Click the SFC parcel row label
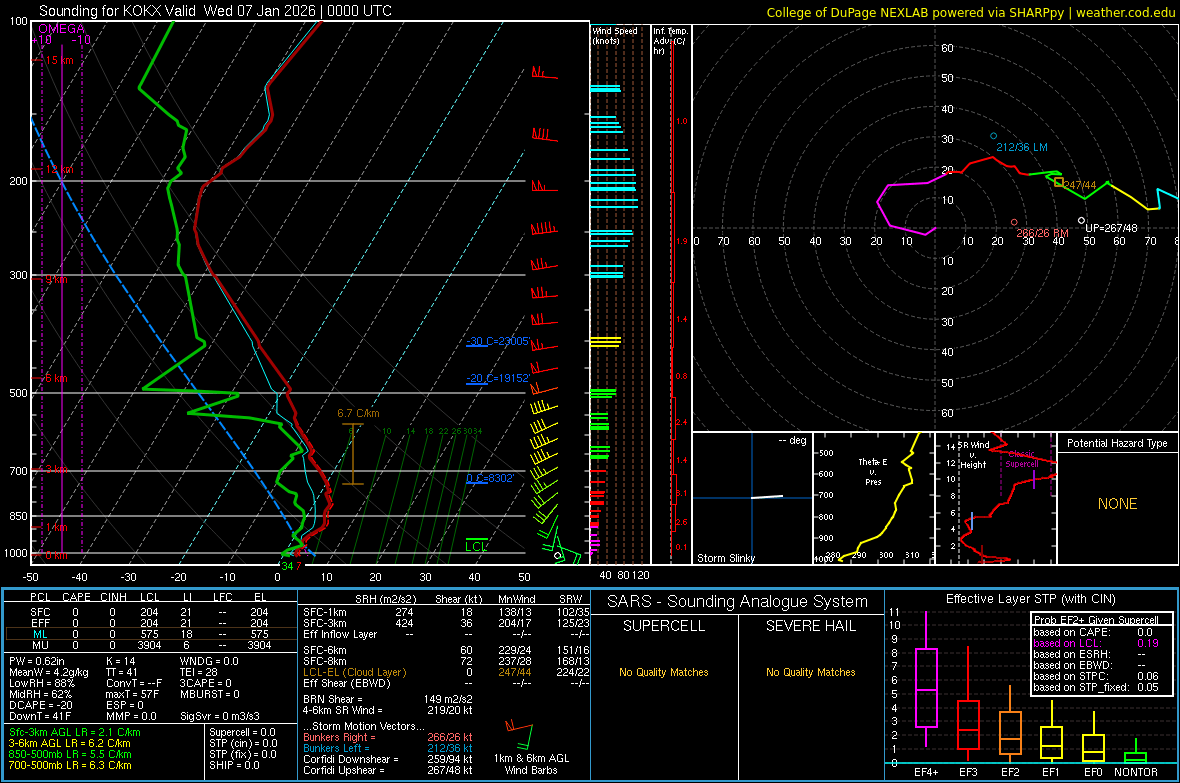The width and height of the screenshot is (1180, 783). point(40,612)
